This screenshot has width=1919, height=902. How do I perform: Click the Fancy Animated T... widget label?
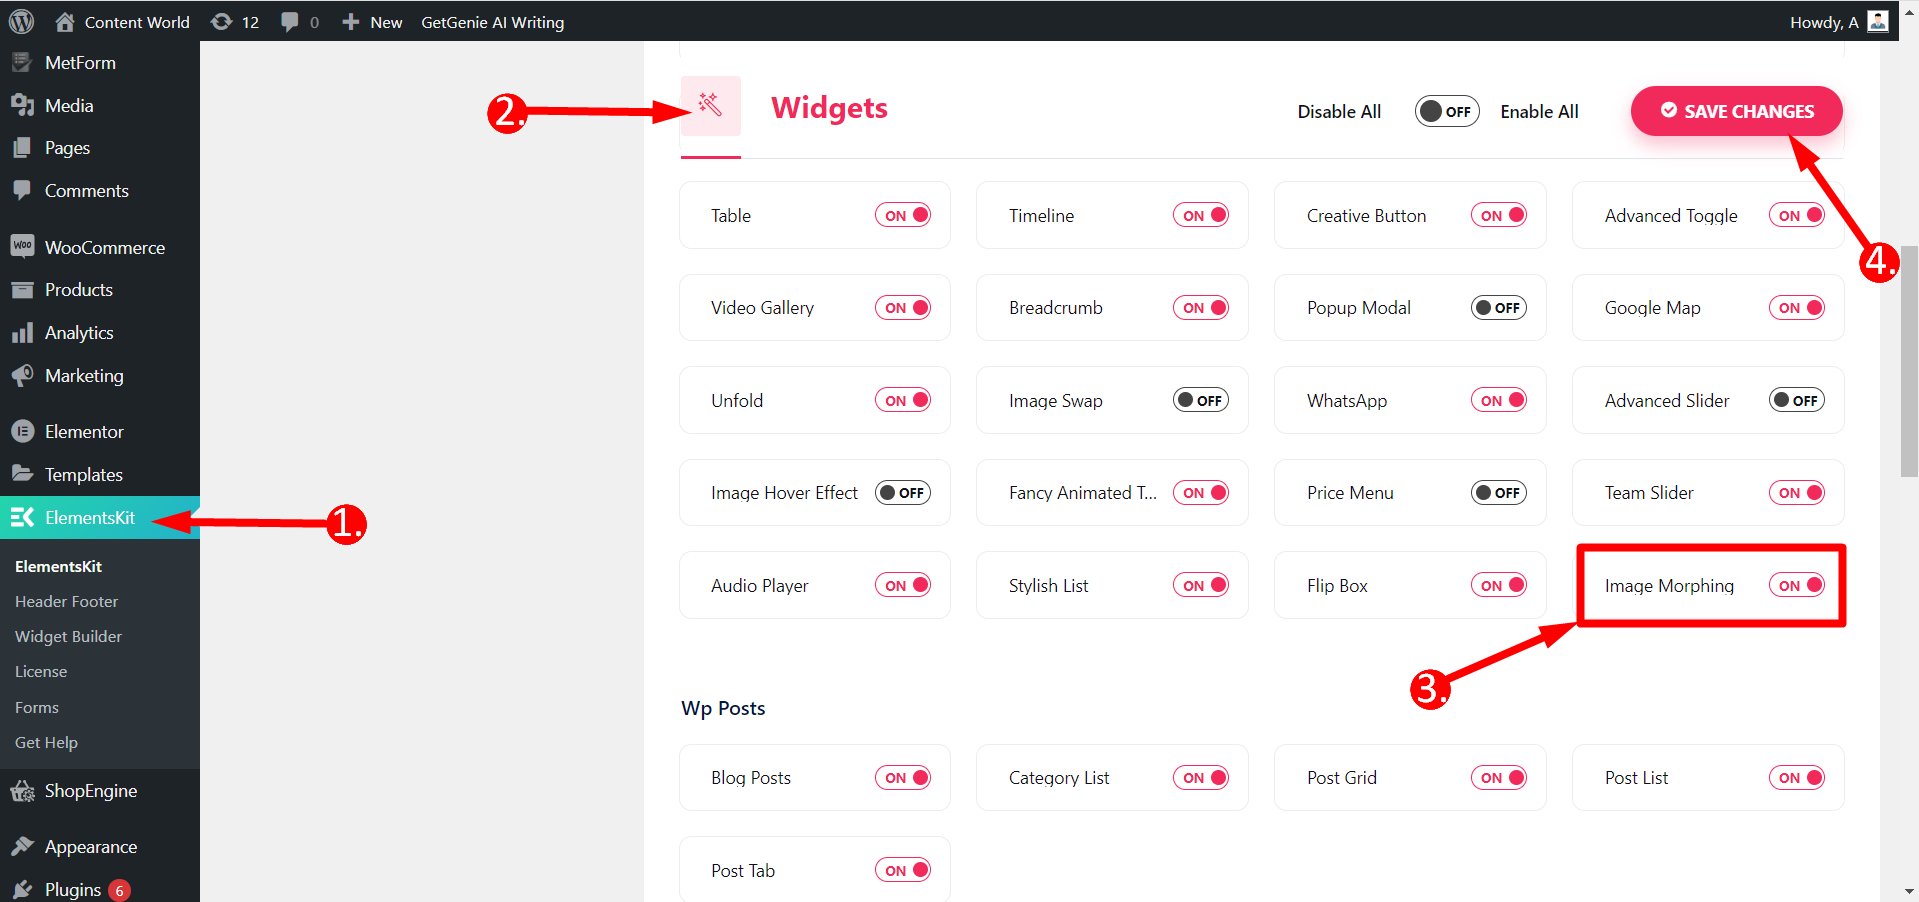(1082, 492)
